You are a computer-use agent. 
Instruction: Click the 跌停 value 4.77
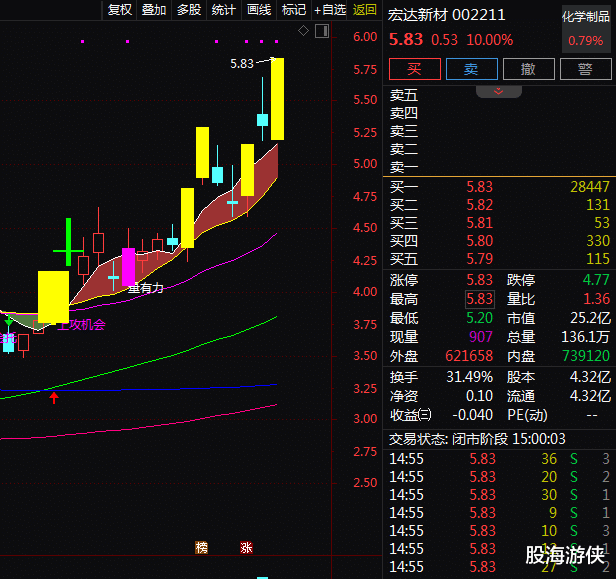click(596, 280)
